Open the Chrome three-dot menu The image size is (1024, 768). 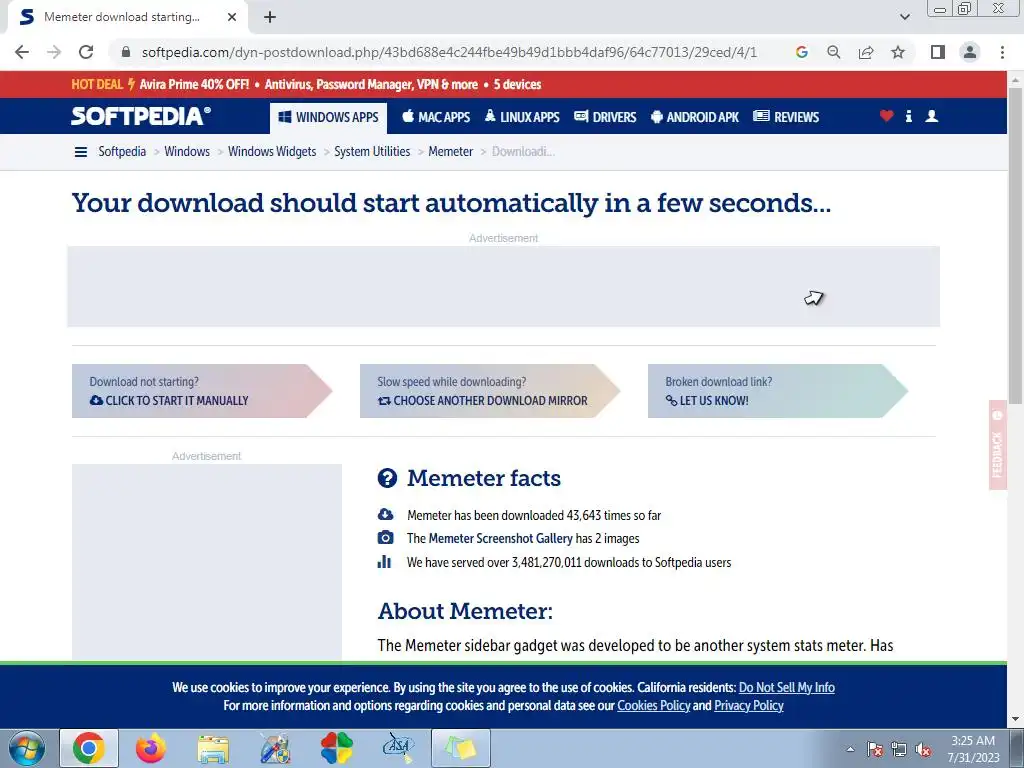[x=1002, y=52]
